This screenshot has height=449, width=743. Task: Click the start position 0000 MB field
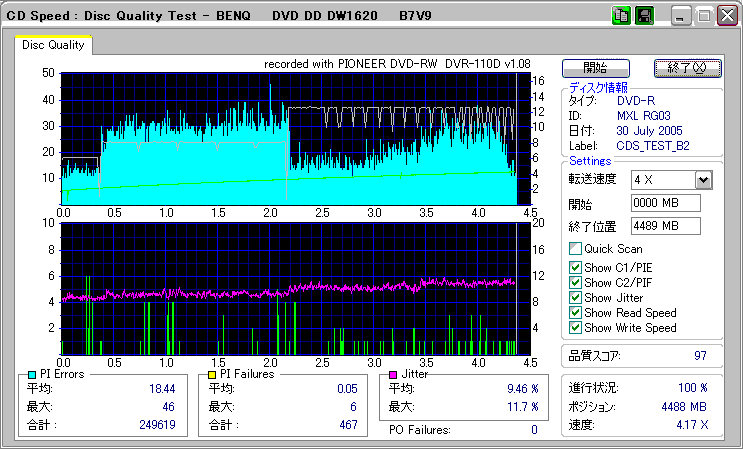coord(665,203)
